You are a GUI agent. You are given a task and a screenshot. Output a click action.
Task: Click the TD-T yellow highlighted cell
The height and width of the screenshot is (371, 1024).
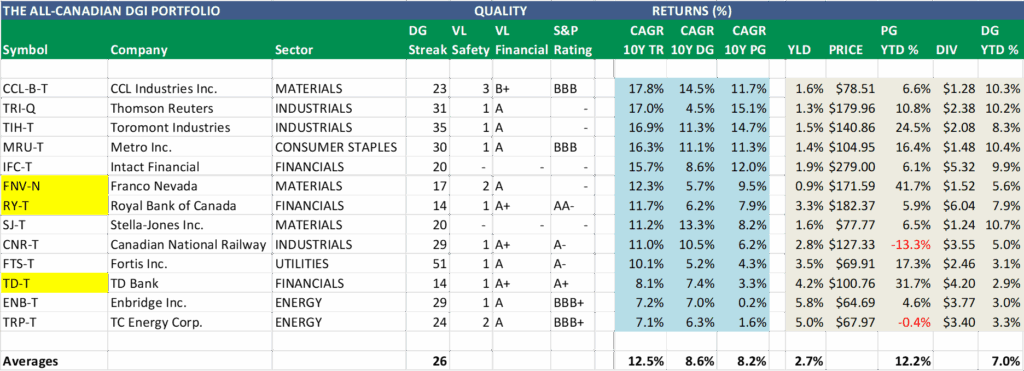[x=54, y=283]
